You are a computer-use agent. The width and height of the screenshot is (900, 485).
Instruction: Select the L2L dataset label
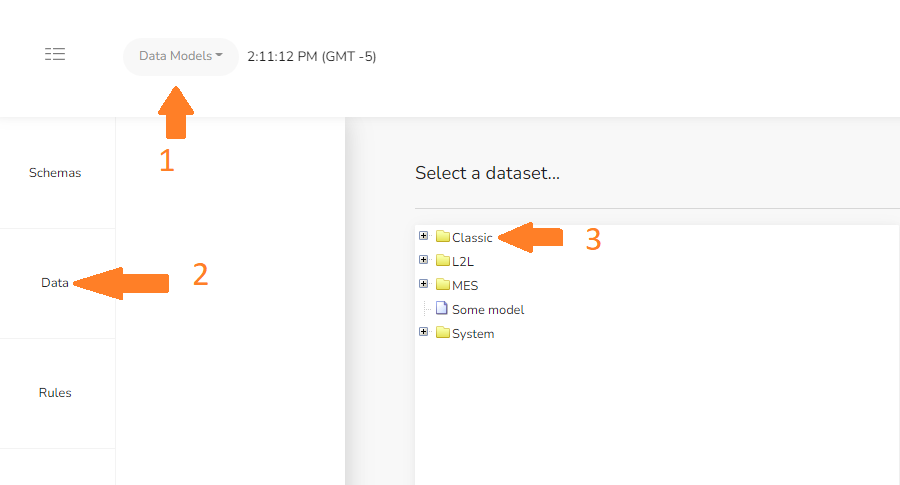pyautogui.click(x=463, y=262)
